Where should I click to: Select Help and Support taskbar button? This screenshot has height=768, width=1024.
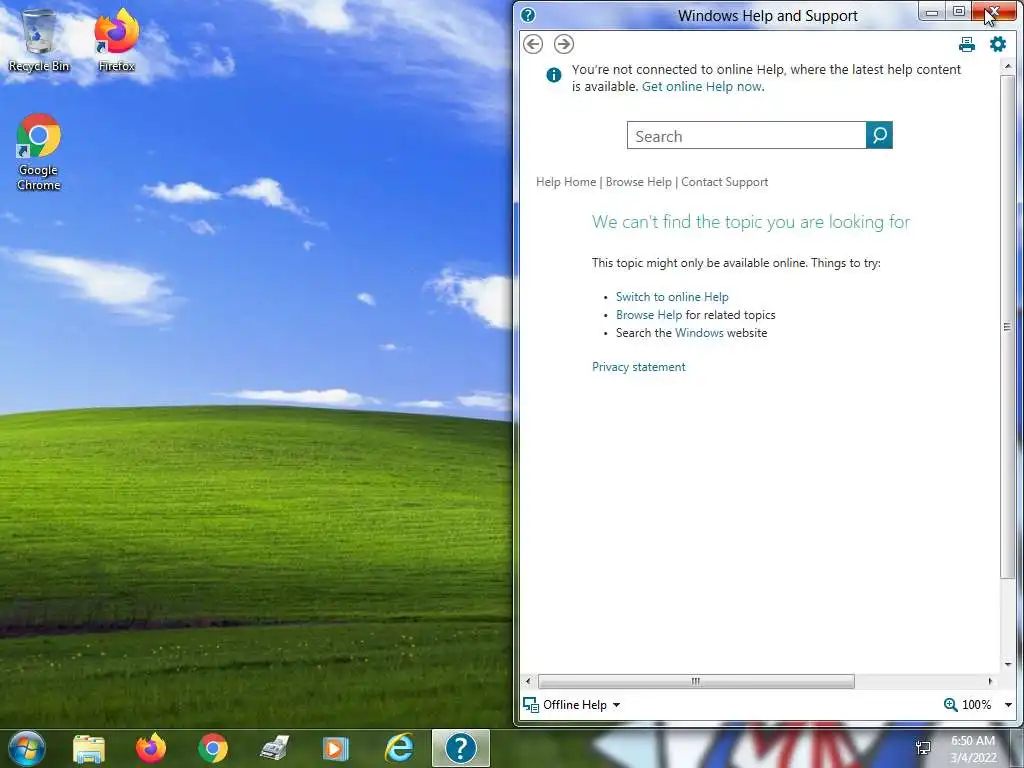460,748
